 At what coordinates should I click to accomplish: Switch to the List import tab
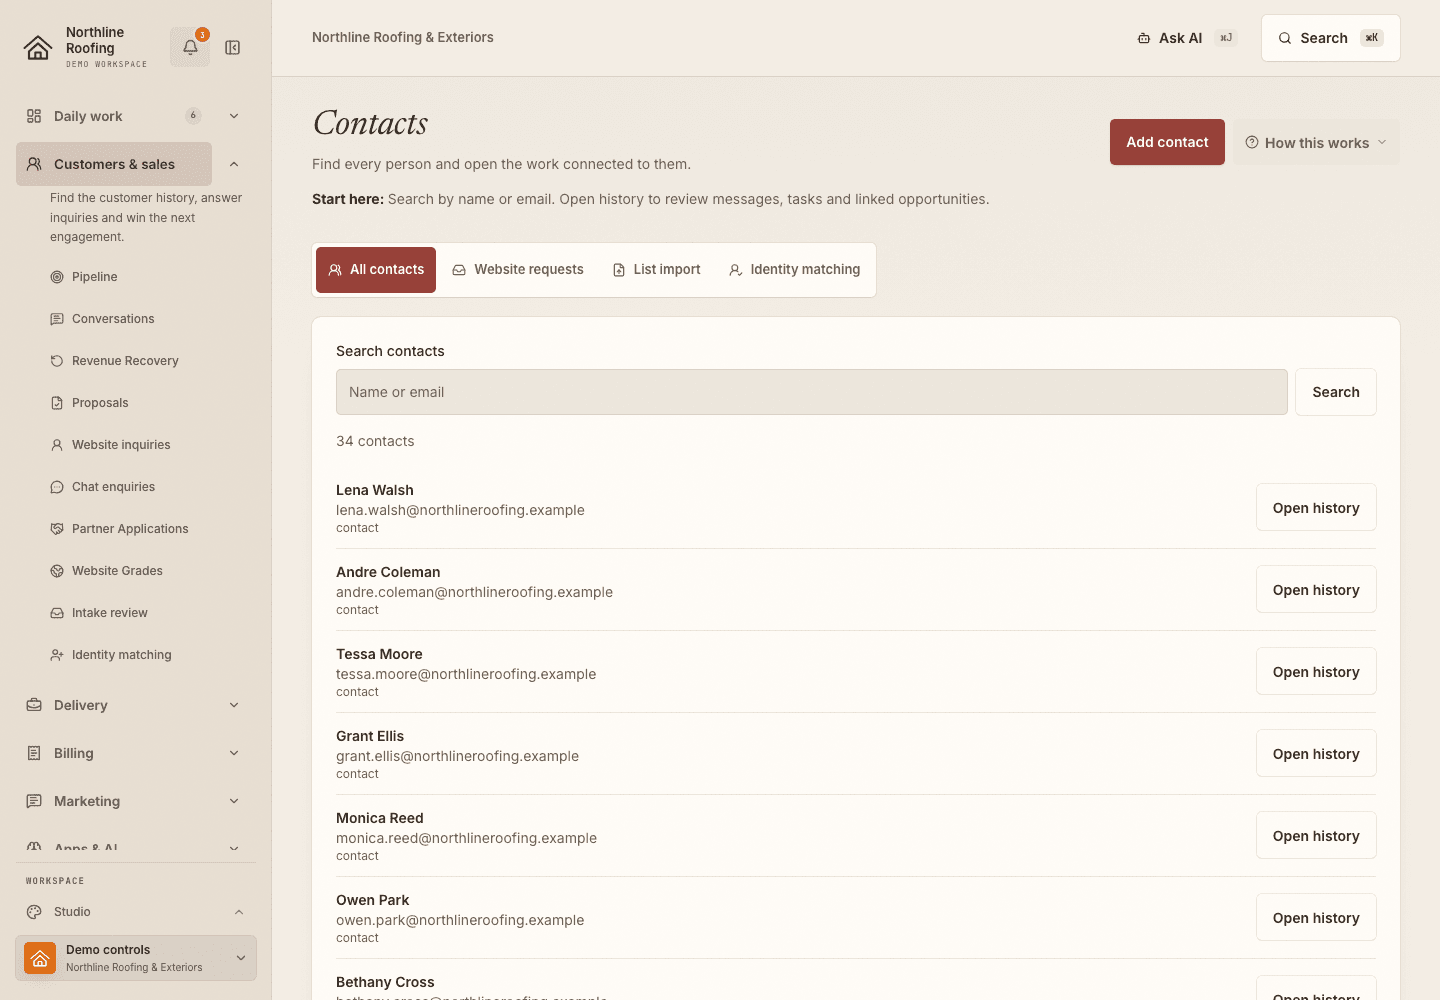coord(657,270)
